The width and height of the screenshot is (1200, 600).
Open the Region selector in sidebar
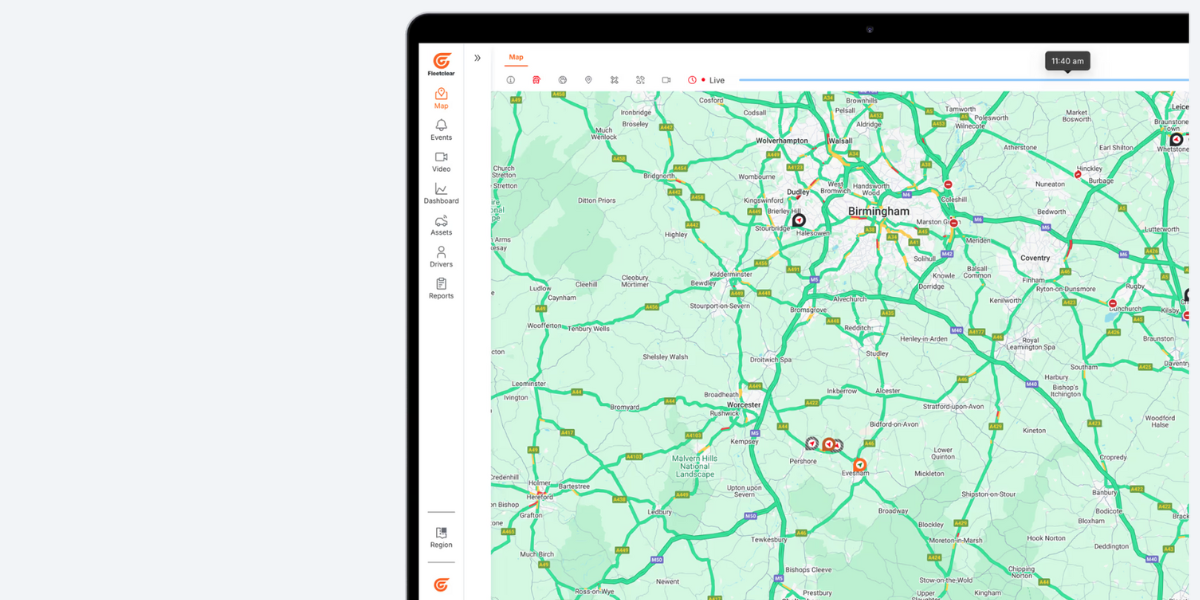pos(441,538)
